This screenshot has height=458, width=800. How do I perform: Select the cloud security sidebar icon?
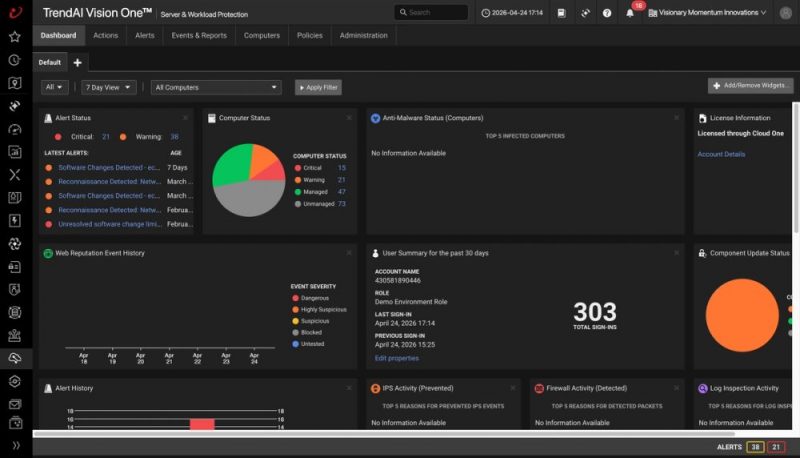(15, 358)
